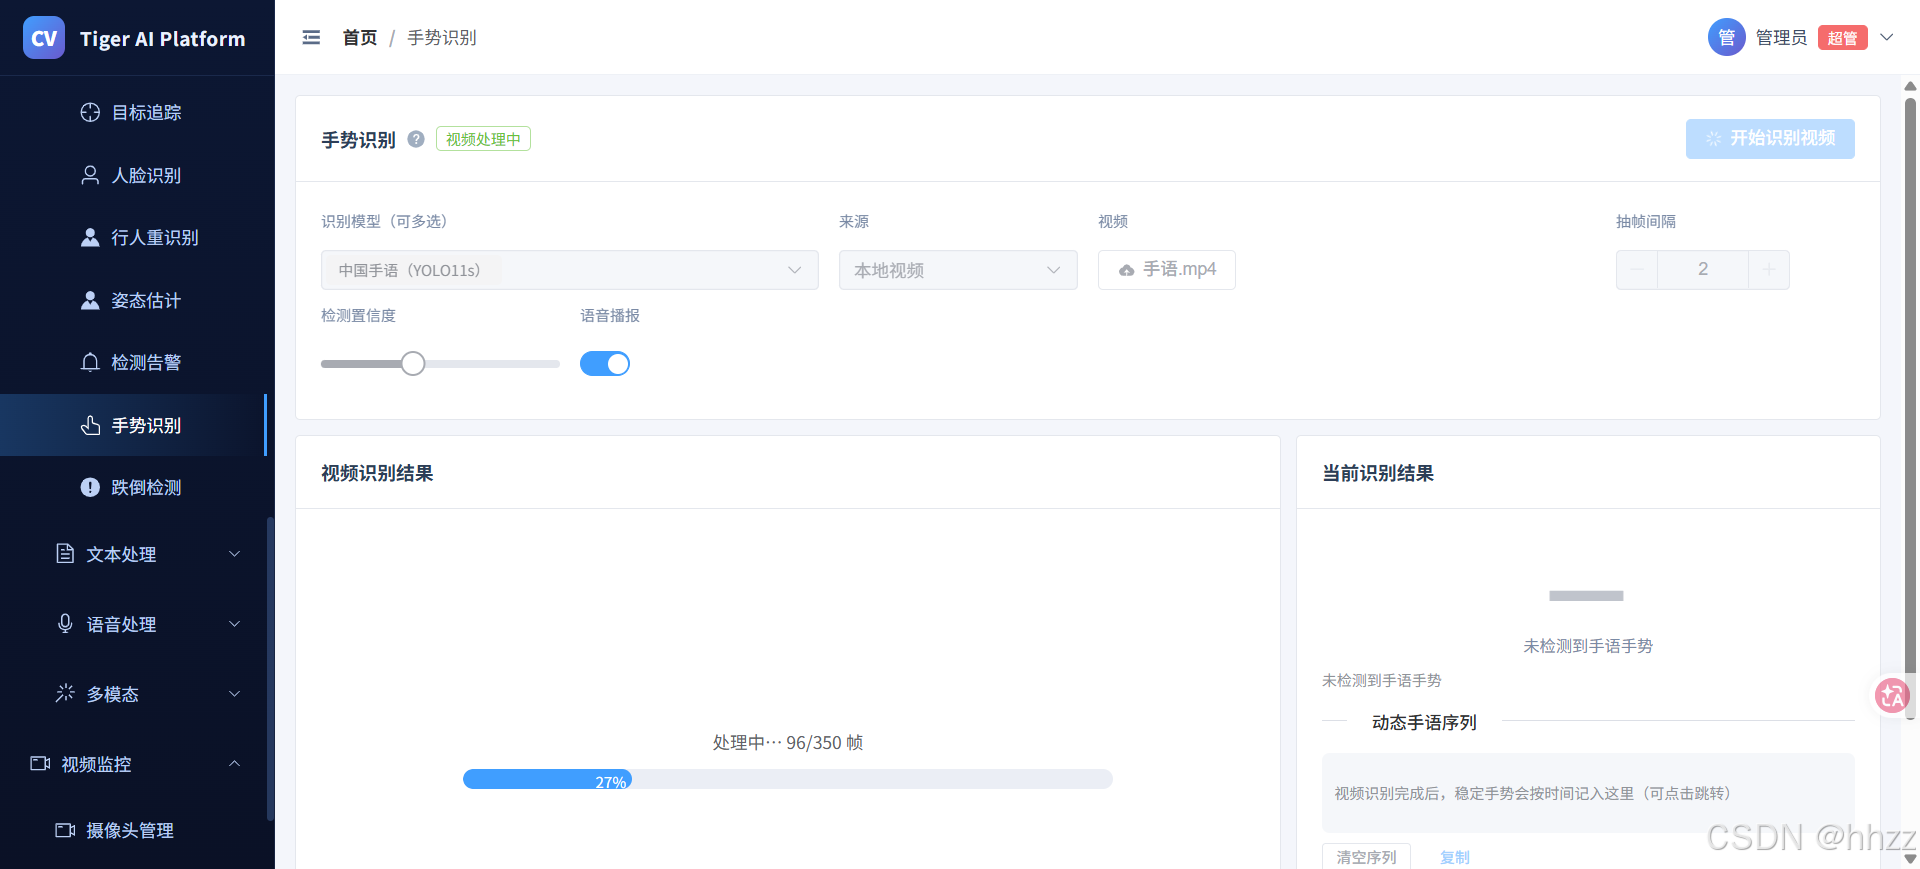Click the 多模态 sparkle icon
1920x869 pixels.
[65, 693]
